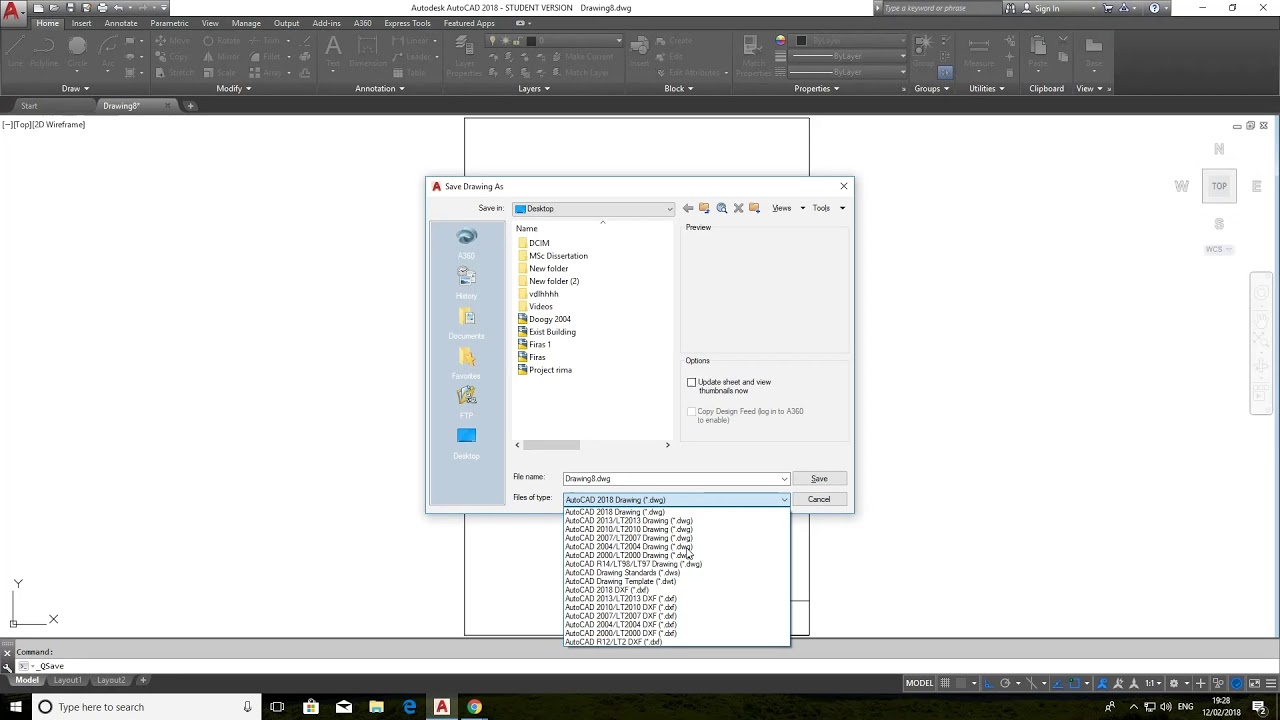Switch to the Layout1 tab
Viewport: 1280px width, 720px height.
point(67,681)
